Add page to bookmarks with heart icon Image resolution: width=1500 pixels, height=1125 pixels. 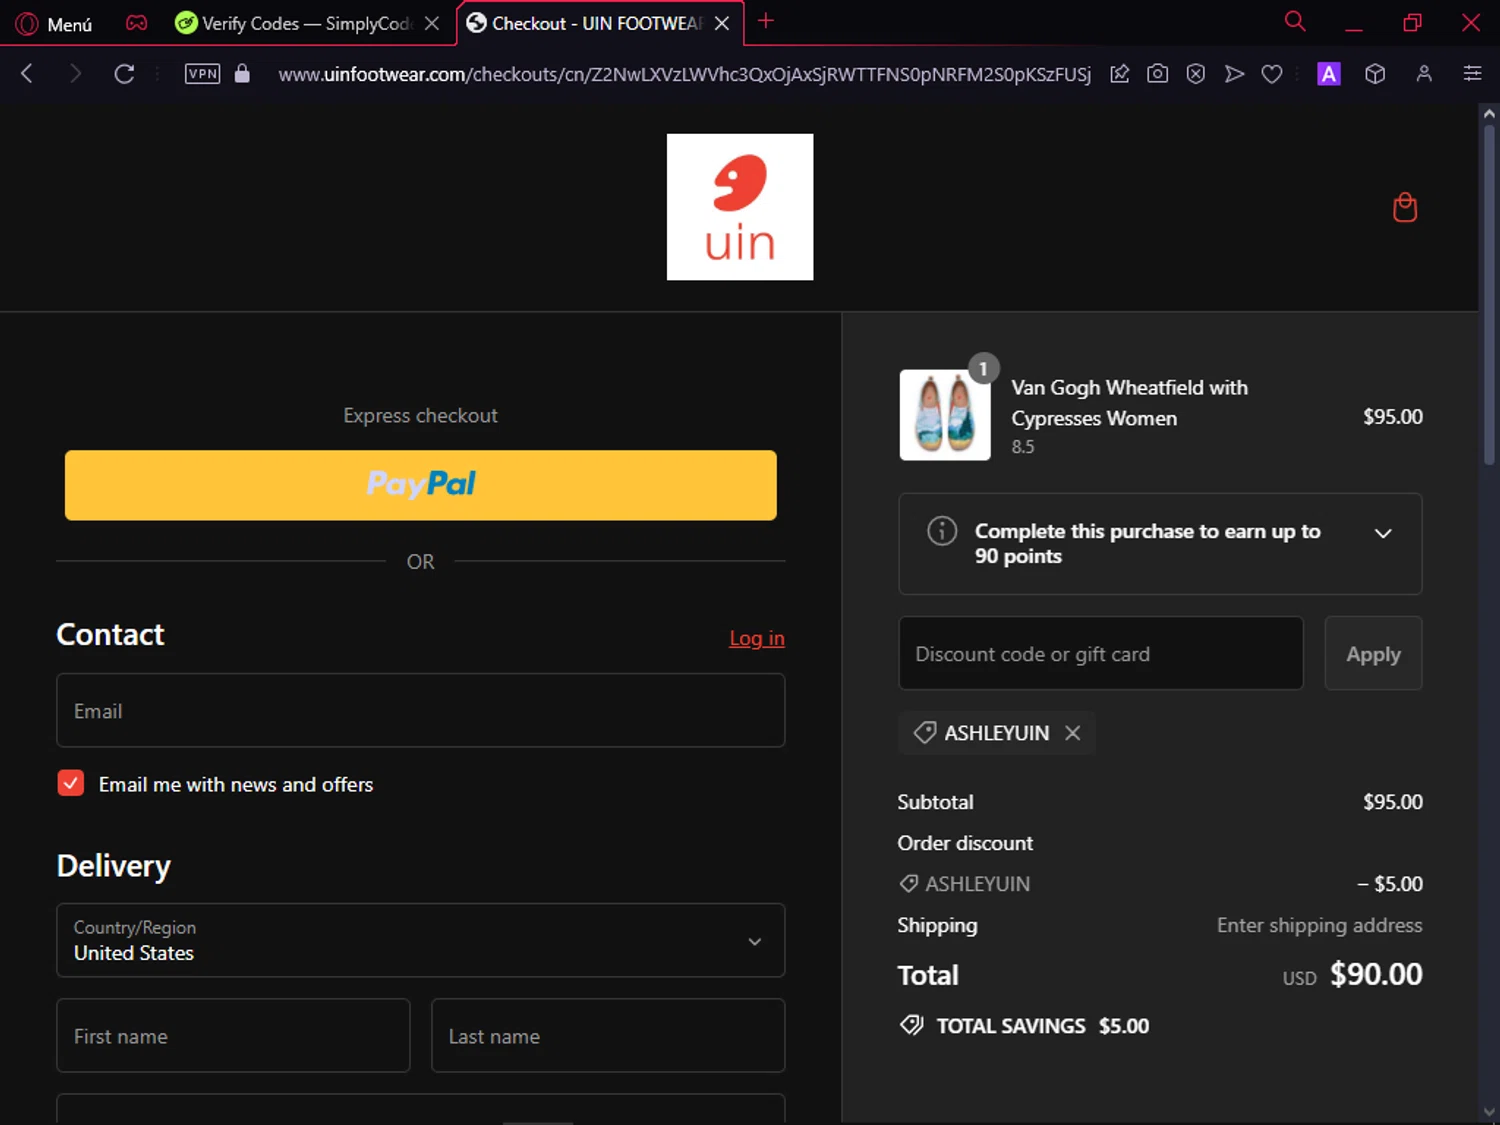pos(1272,74)
